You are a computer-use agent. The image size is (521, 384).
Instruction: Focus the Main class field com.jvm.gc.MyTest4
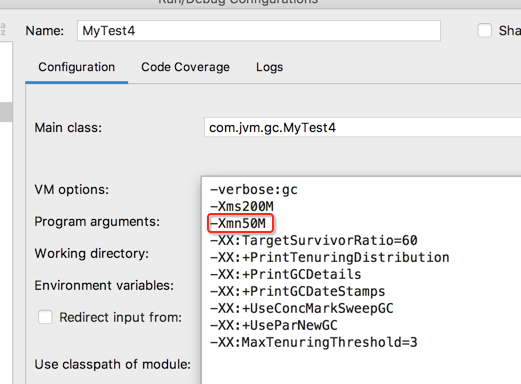362,127
